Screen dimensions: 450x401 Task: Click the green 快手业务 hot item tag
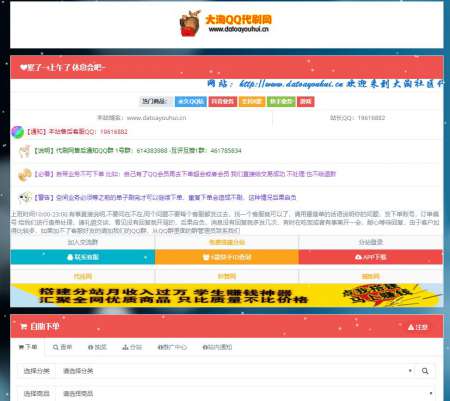[281, 101]
